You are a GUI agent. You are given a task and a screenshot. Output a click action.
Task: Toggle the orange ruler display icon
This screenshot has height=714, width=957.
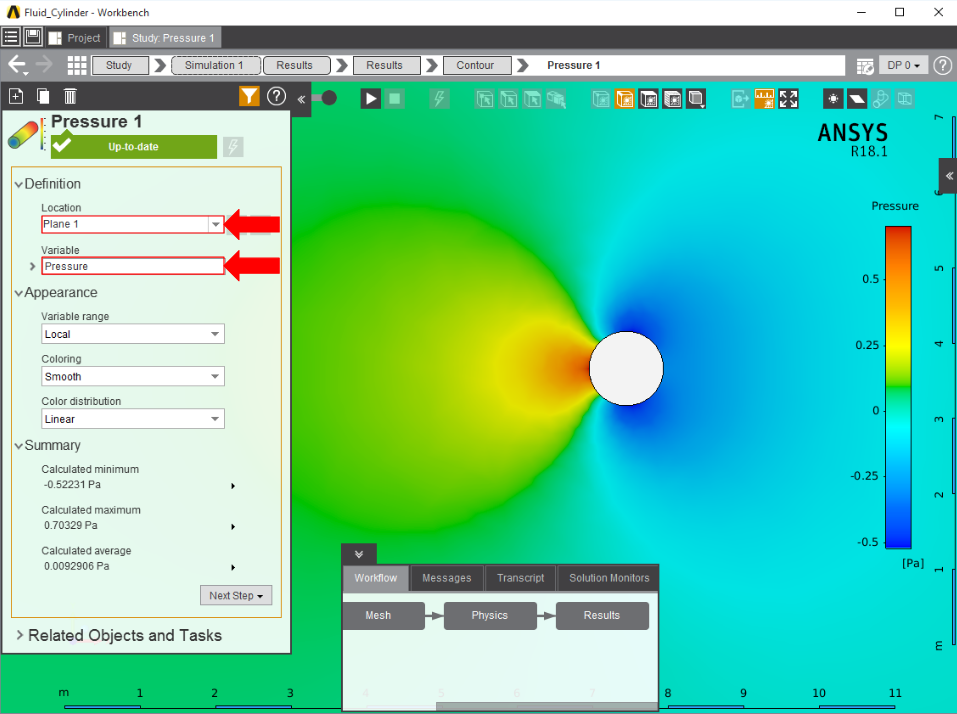click(764, 99)
